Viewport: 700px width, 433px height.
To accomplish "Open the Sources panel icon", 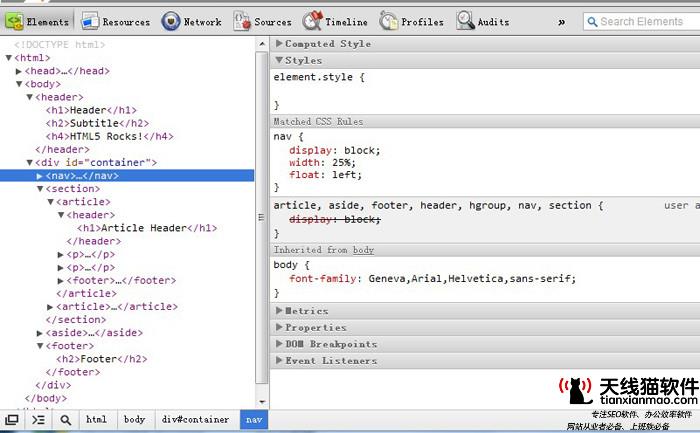I will tap(242, 21).
